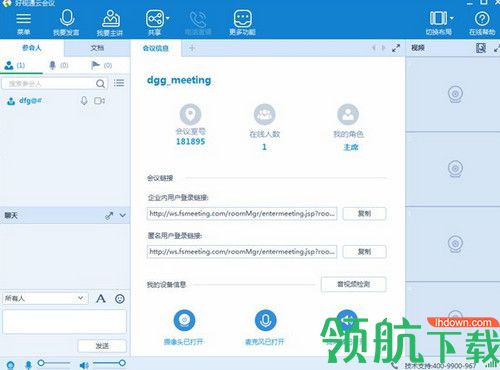
Task: Click the 主席 role text
Action: coord(351,147)
